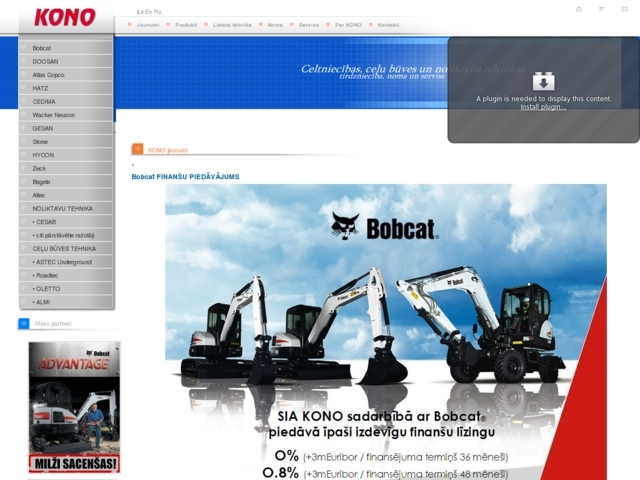Click the Install plugin link
This screenshot has width=640, height=480.
tap(543, 107)
